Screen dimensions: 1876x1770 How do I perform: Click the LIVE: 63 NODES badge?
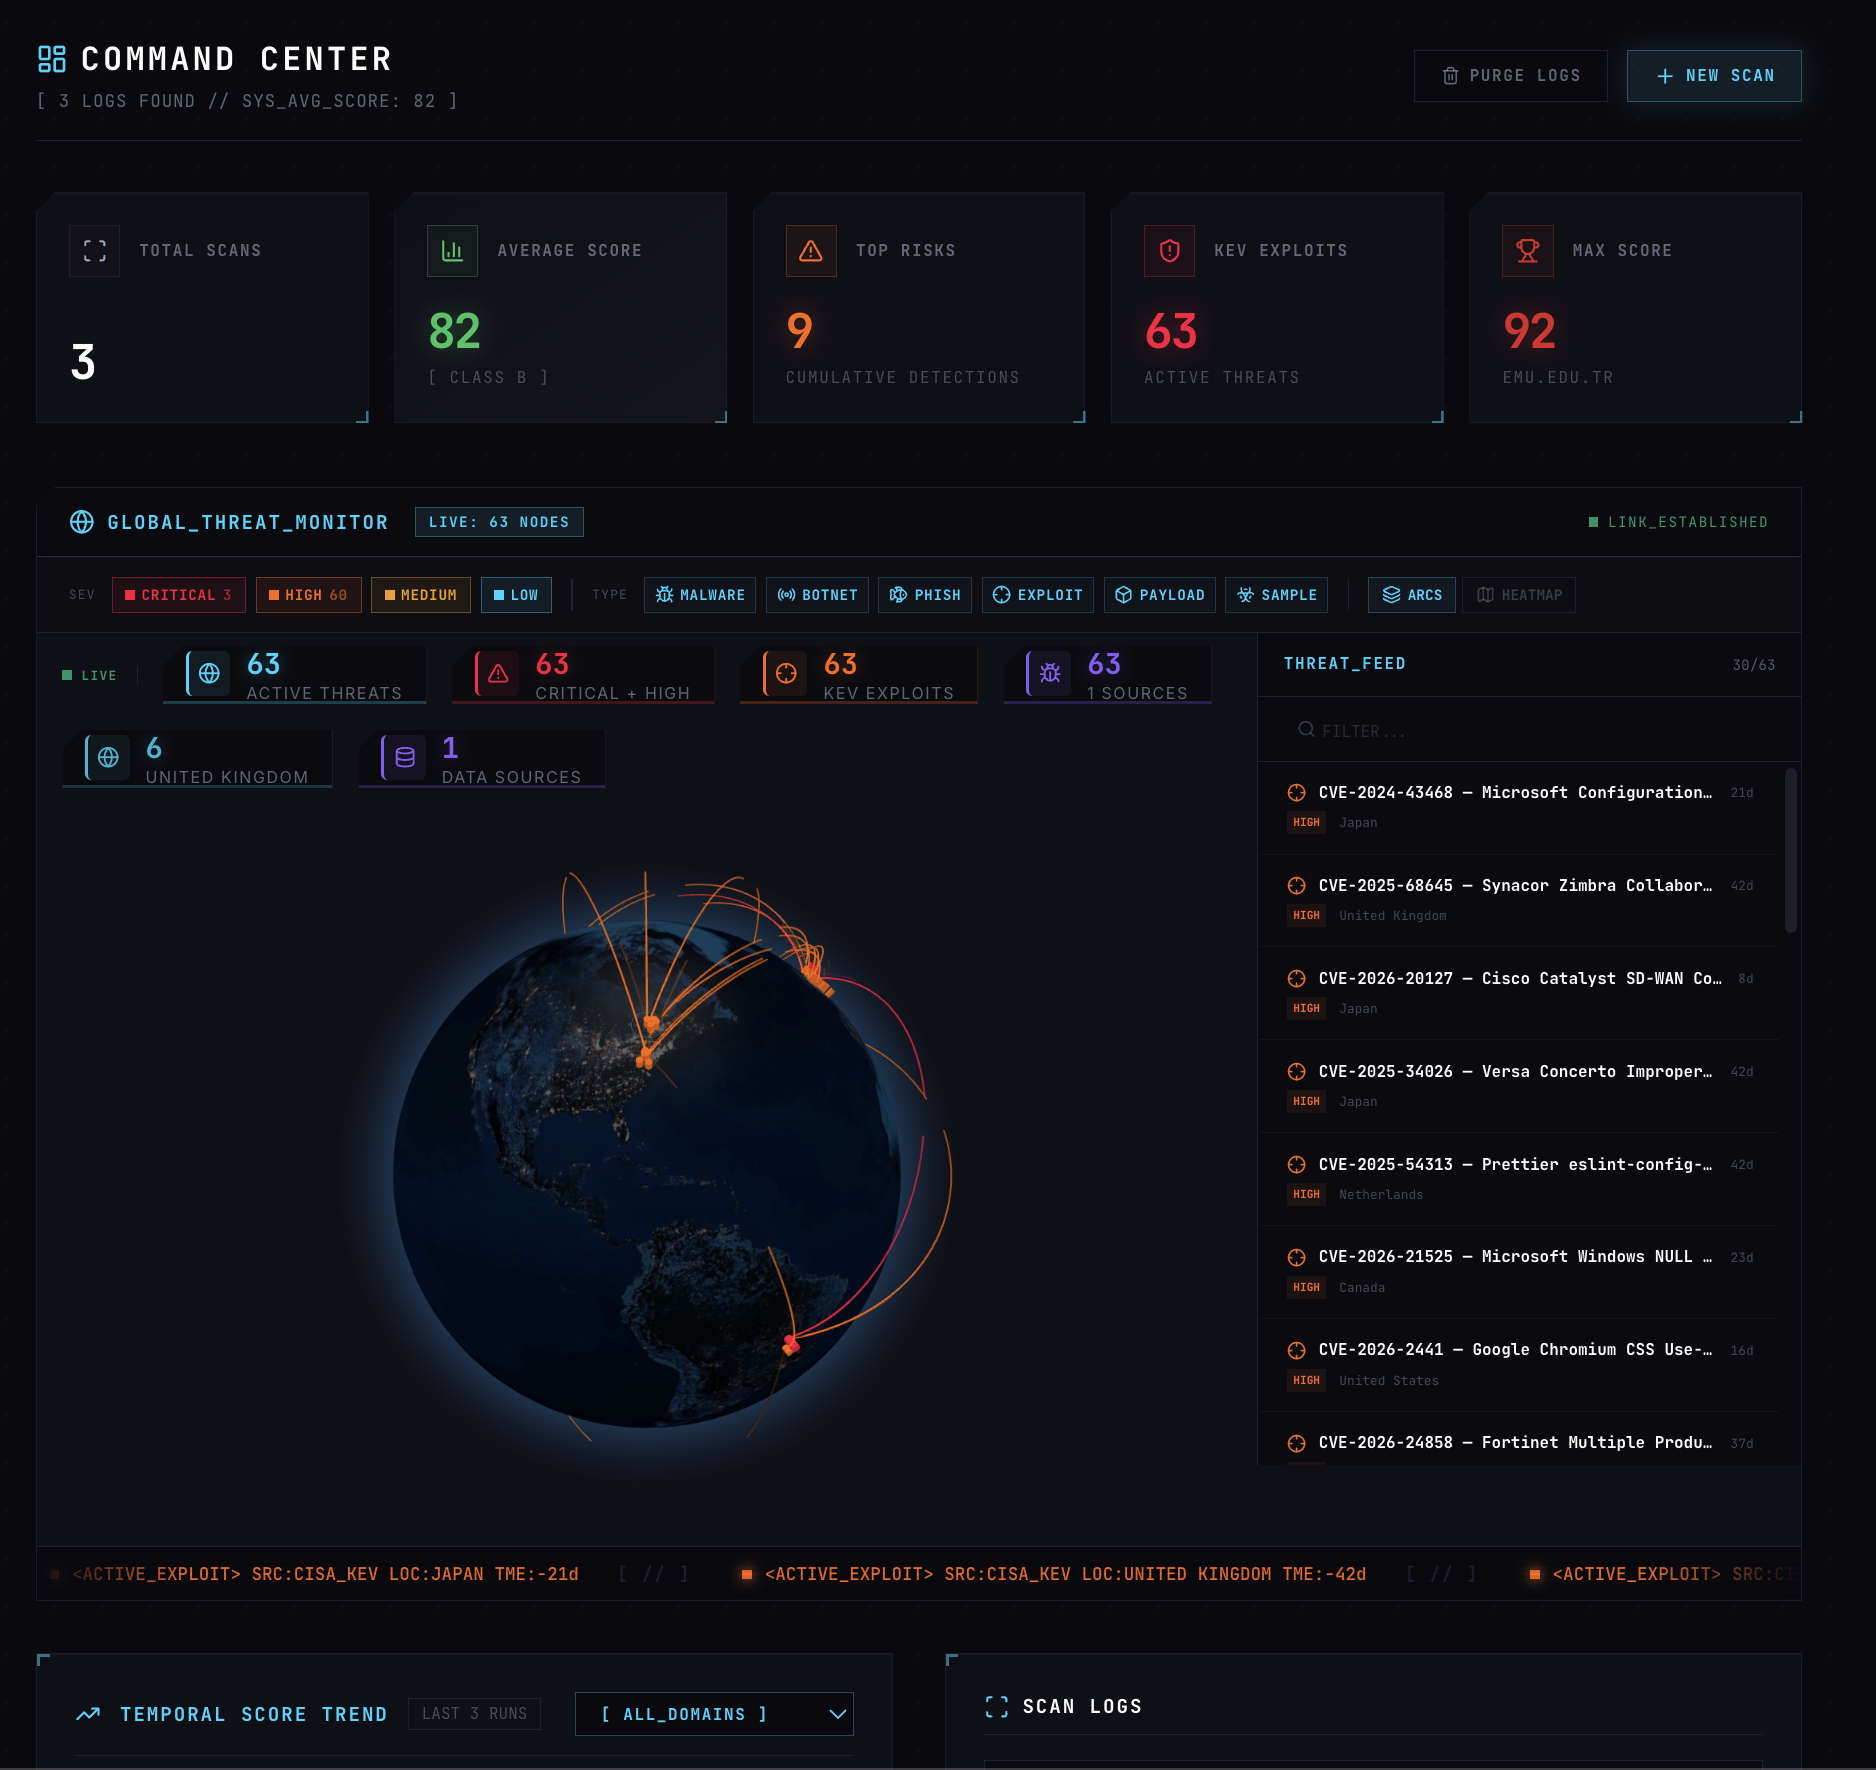coord(499,522)
